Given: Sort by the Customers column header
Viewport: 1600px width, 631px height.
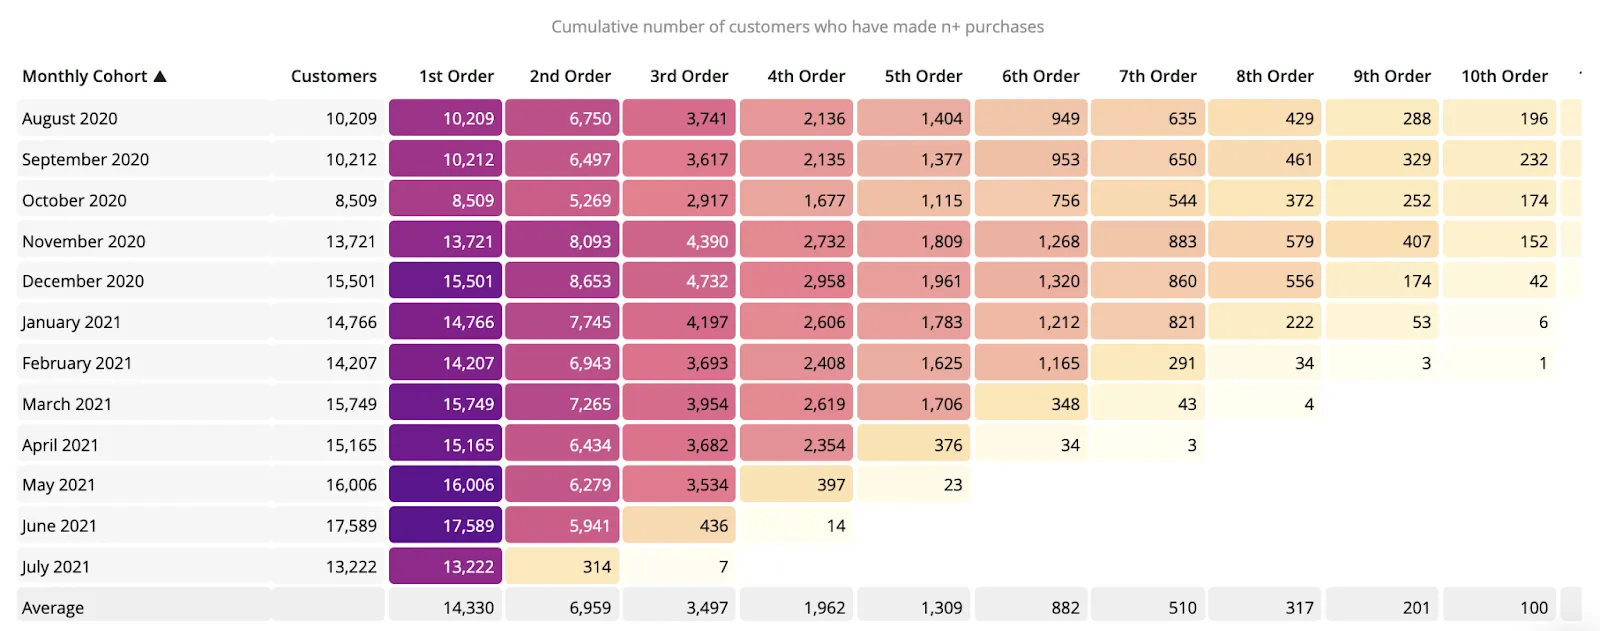Looking at the screenshot, I should coord(334,76).
